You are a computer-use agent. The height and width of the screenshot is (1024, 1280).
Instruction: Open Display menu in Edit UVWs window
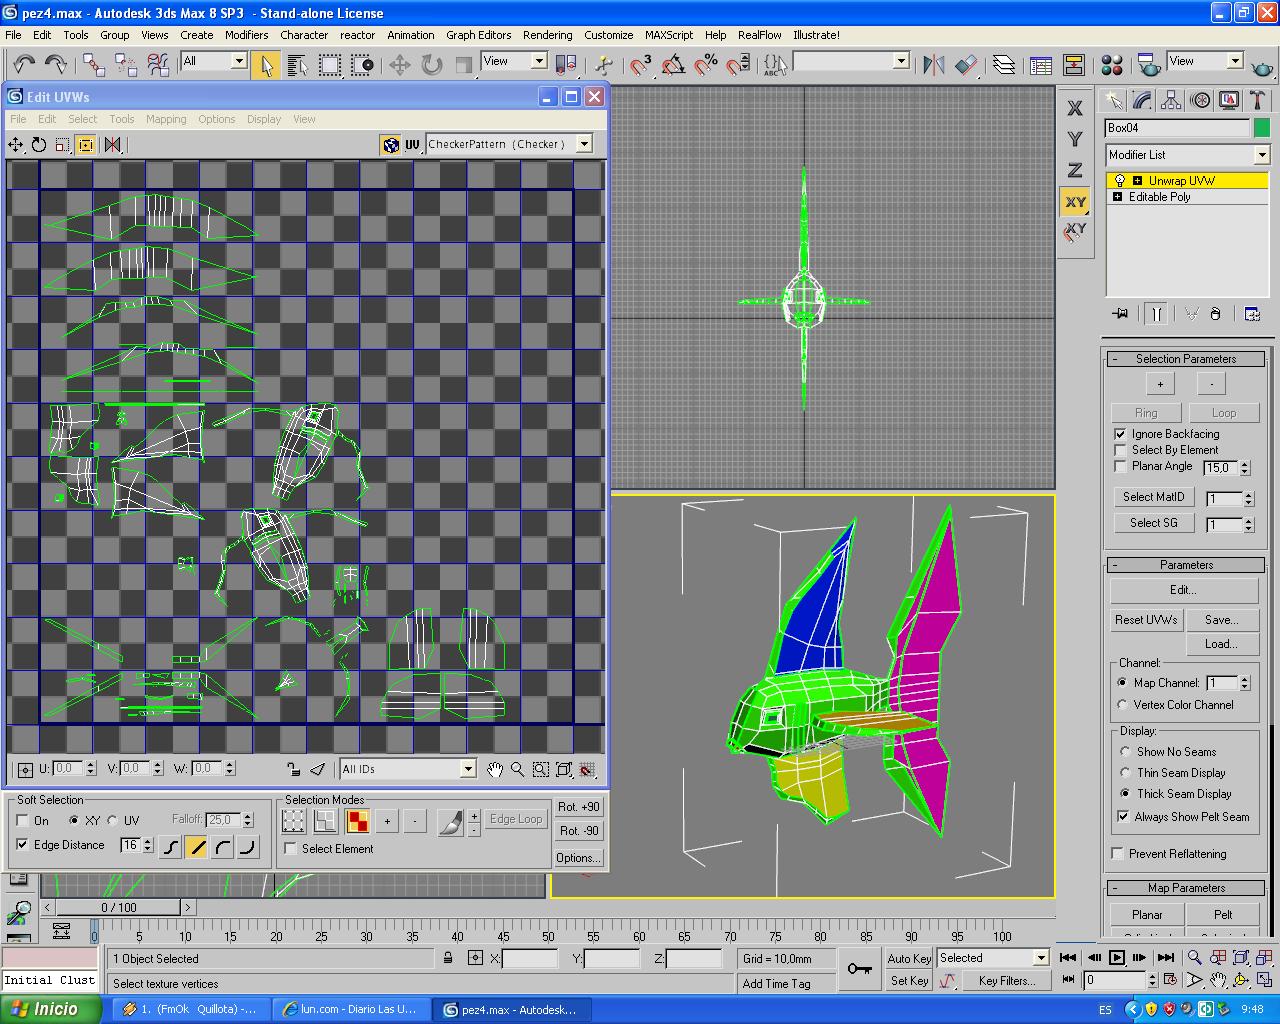tap(264, 119)
